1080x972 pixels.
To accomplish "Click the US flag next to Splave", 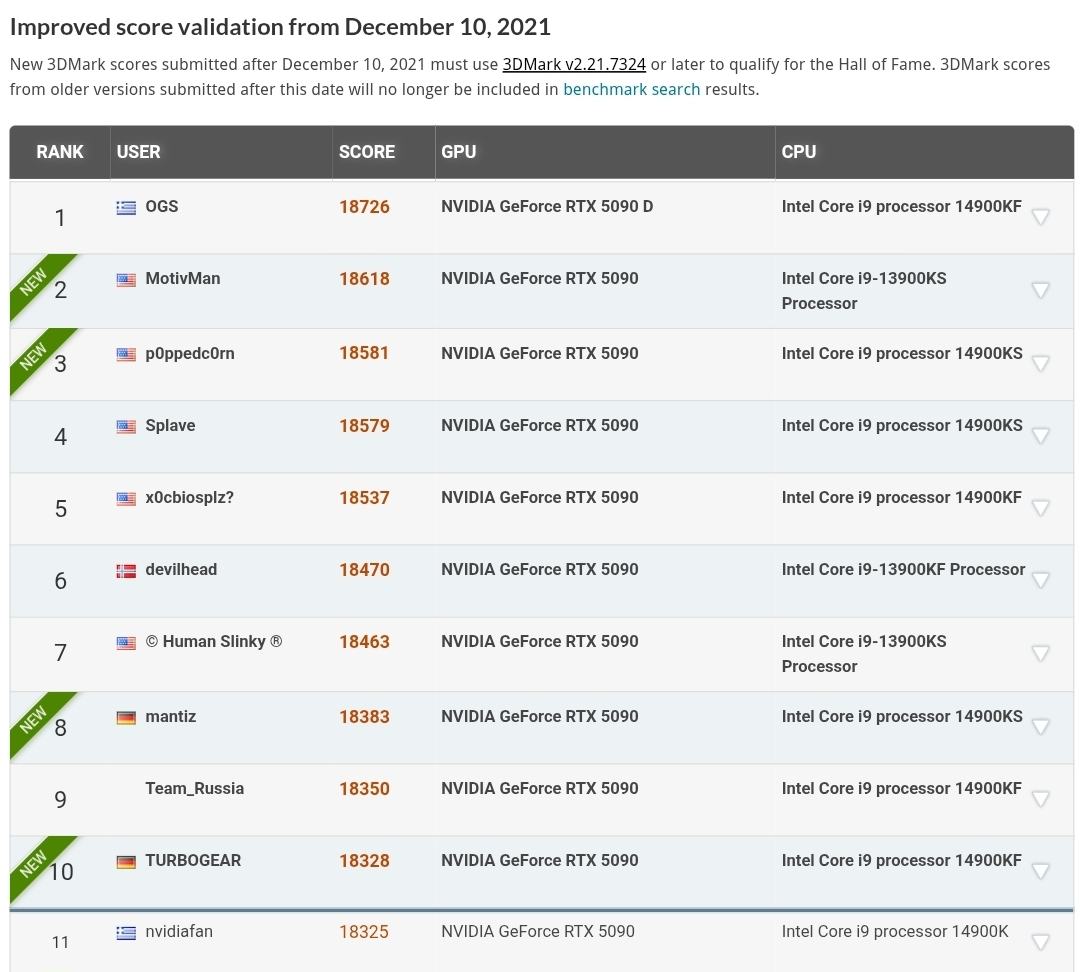I will click(x=126, y=427).
